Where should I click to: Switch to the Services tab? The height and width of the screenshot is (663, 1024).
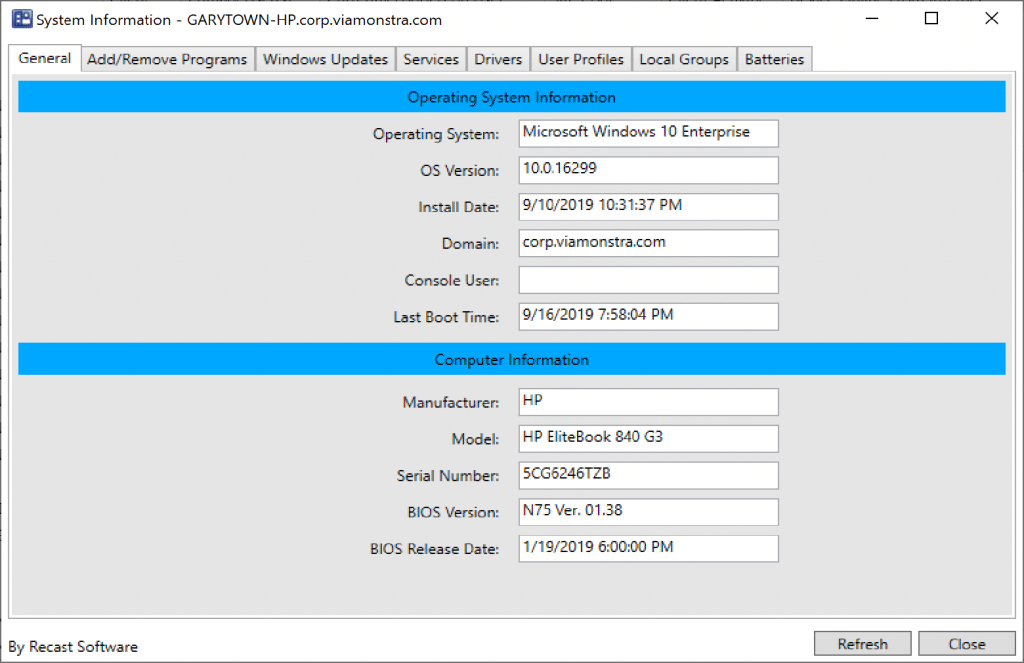pos(431,59)
